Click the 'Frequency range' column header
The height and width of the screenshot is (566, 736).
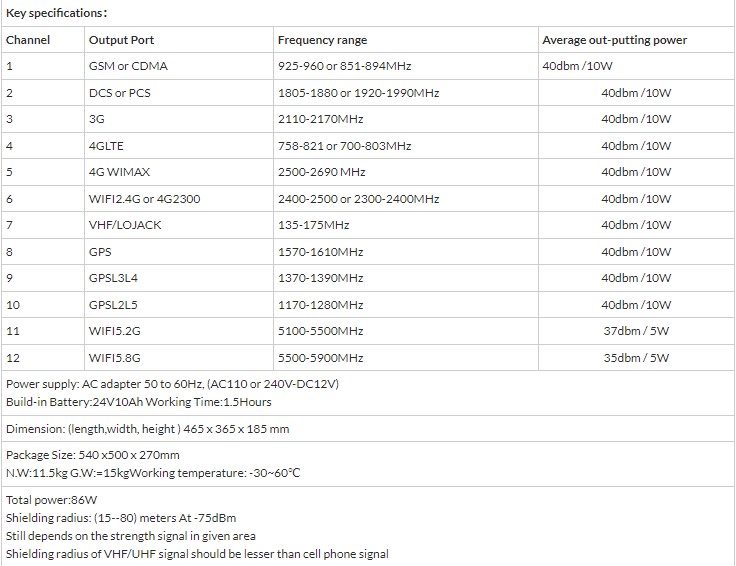[322, 40]
